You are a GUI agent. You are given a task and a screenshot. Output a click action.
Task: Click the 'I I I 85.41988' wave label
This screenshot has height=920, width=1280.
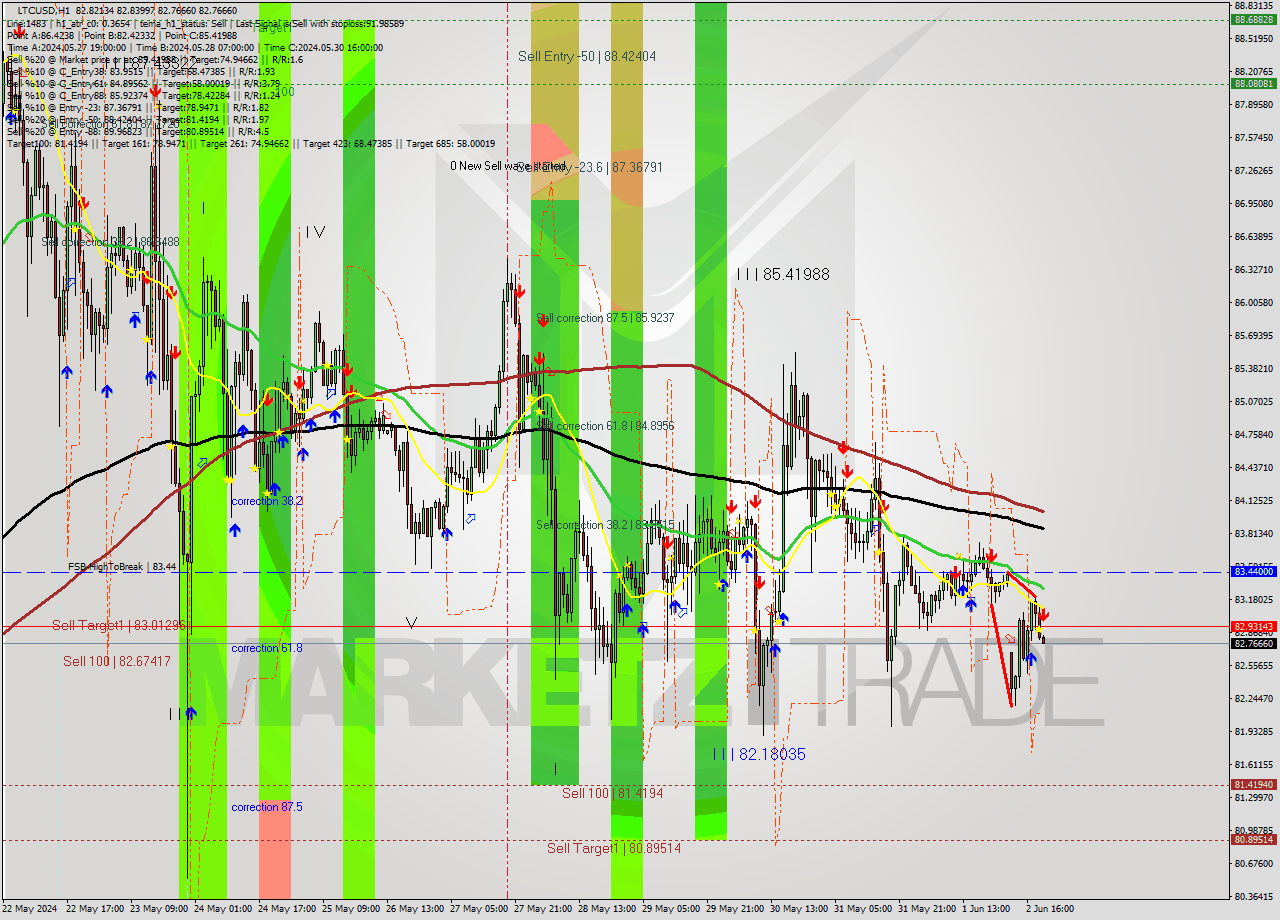[783, 273]
